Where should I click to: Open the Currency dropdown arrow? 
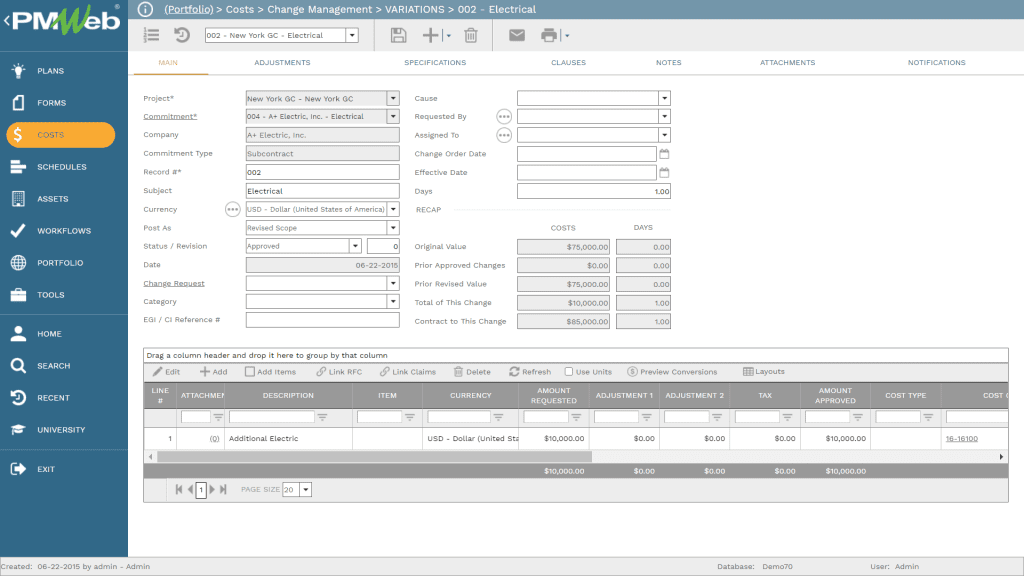pyautogui.click(x=393, y=210)
